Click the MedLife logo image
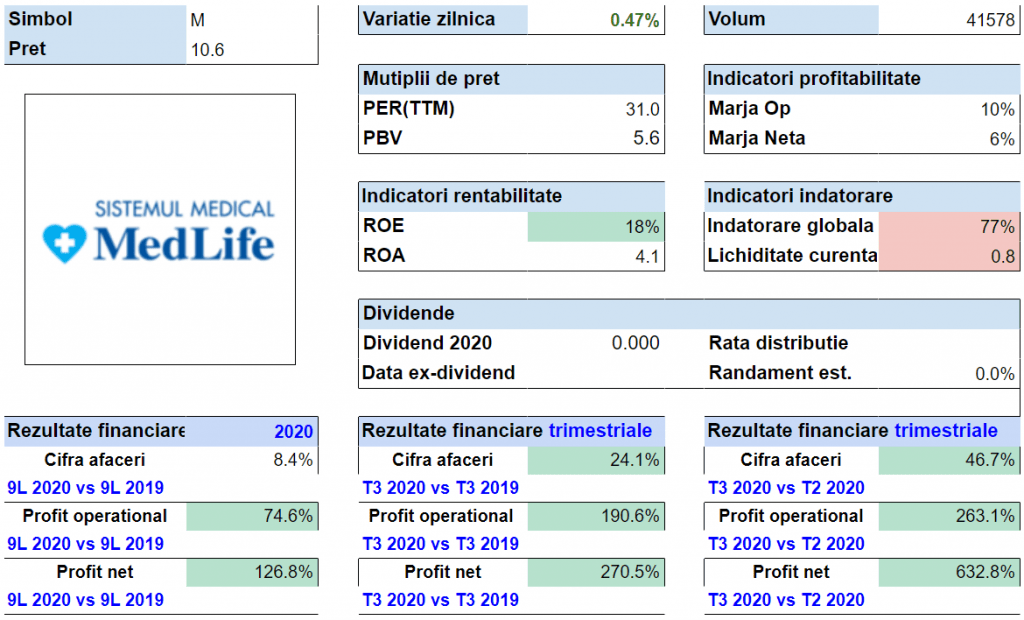The height and width of the screenshot is (620, 1024). coord(160,229)
